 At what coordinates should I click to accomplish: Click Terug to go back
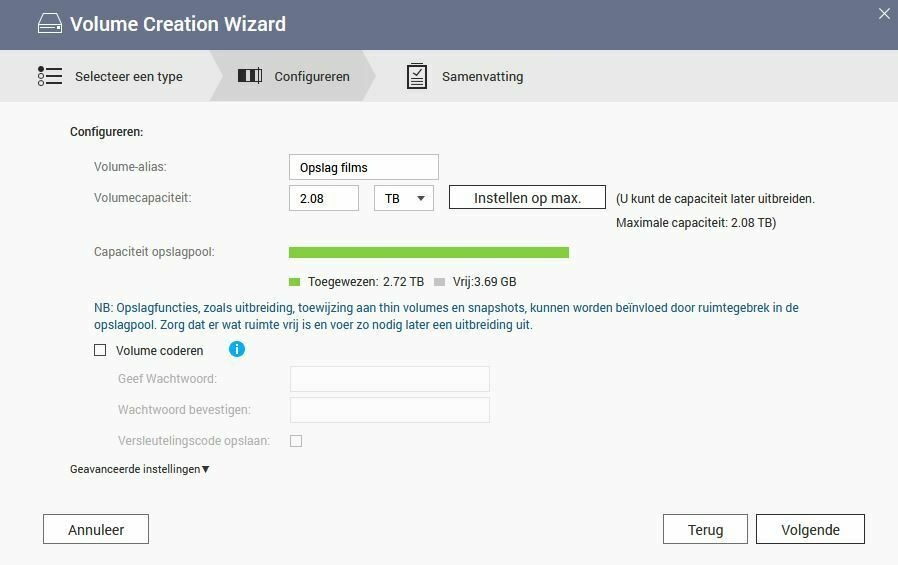click(706, 530)
